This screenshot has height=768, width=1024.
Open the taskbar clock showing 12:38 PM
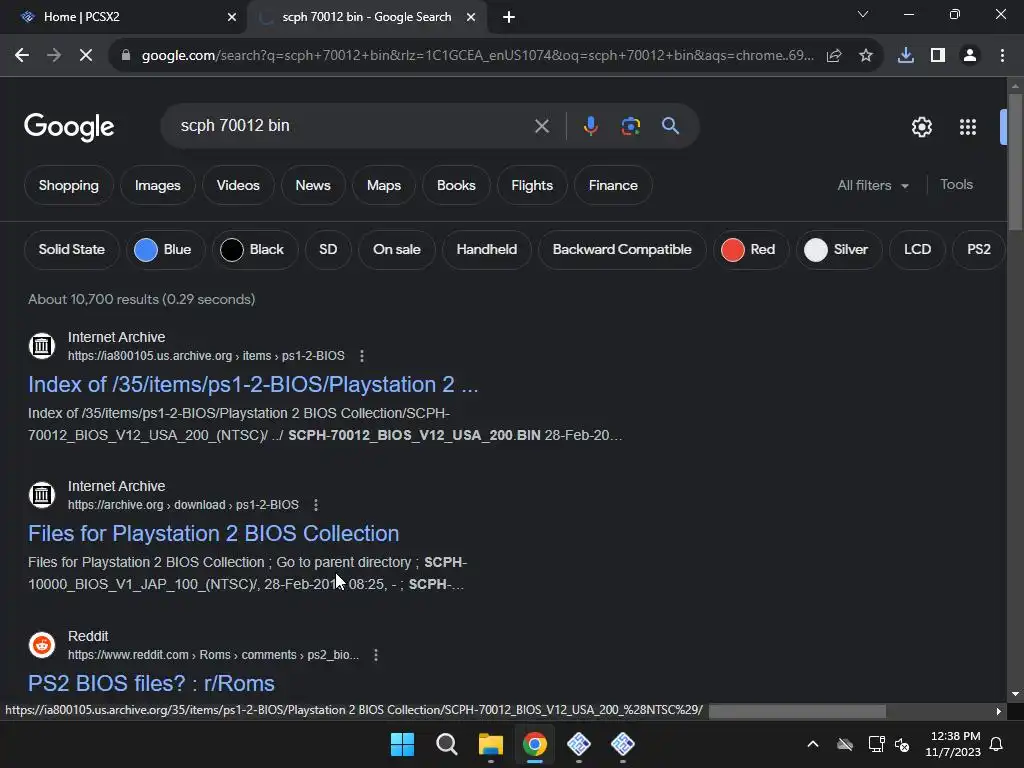954,744
